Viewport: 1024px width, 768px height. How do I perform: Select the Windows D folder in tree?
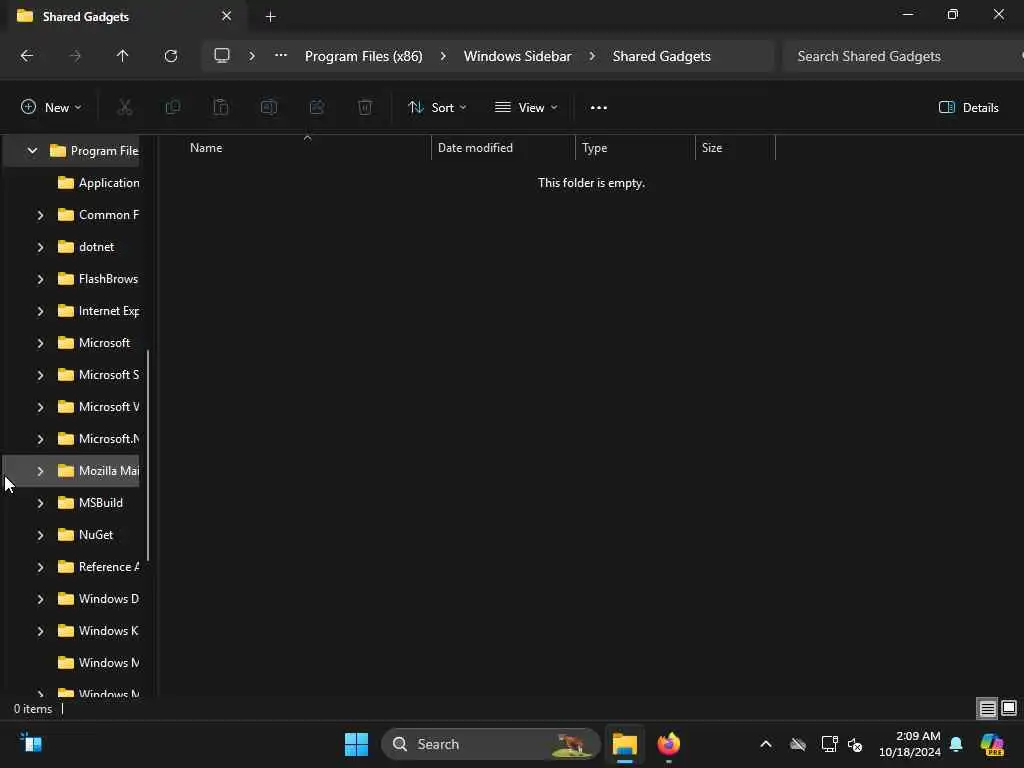(x=99, y=599)
